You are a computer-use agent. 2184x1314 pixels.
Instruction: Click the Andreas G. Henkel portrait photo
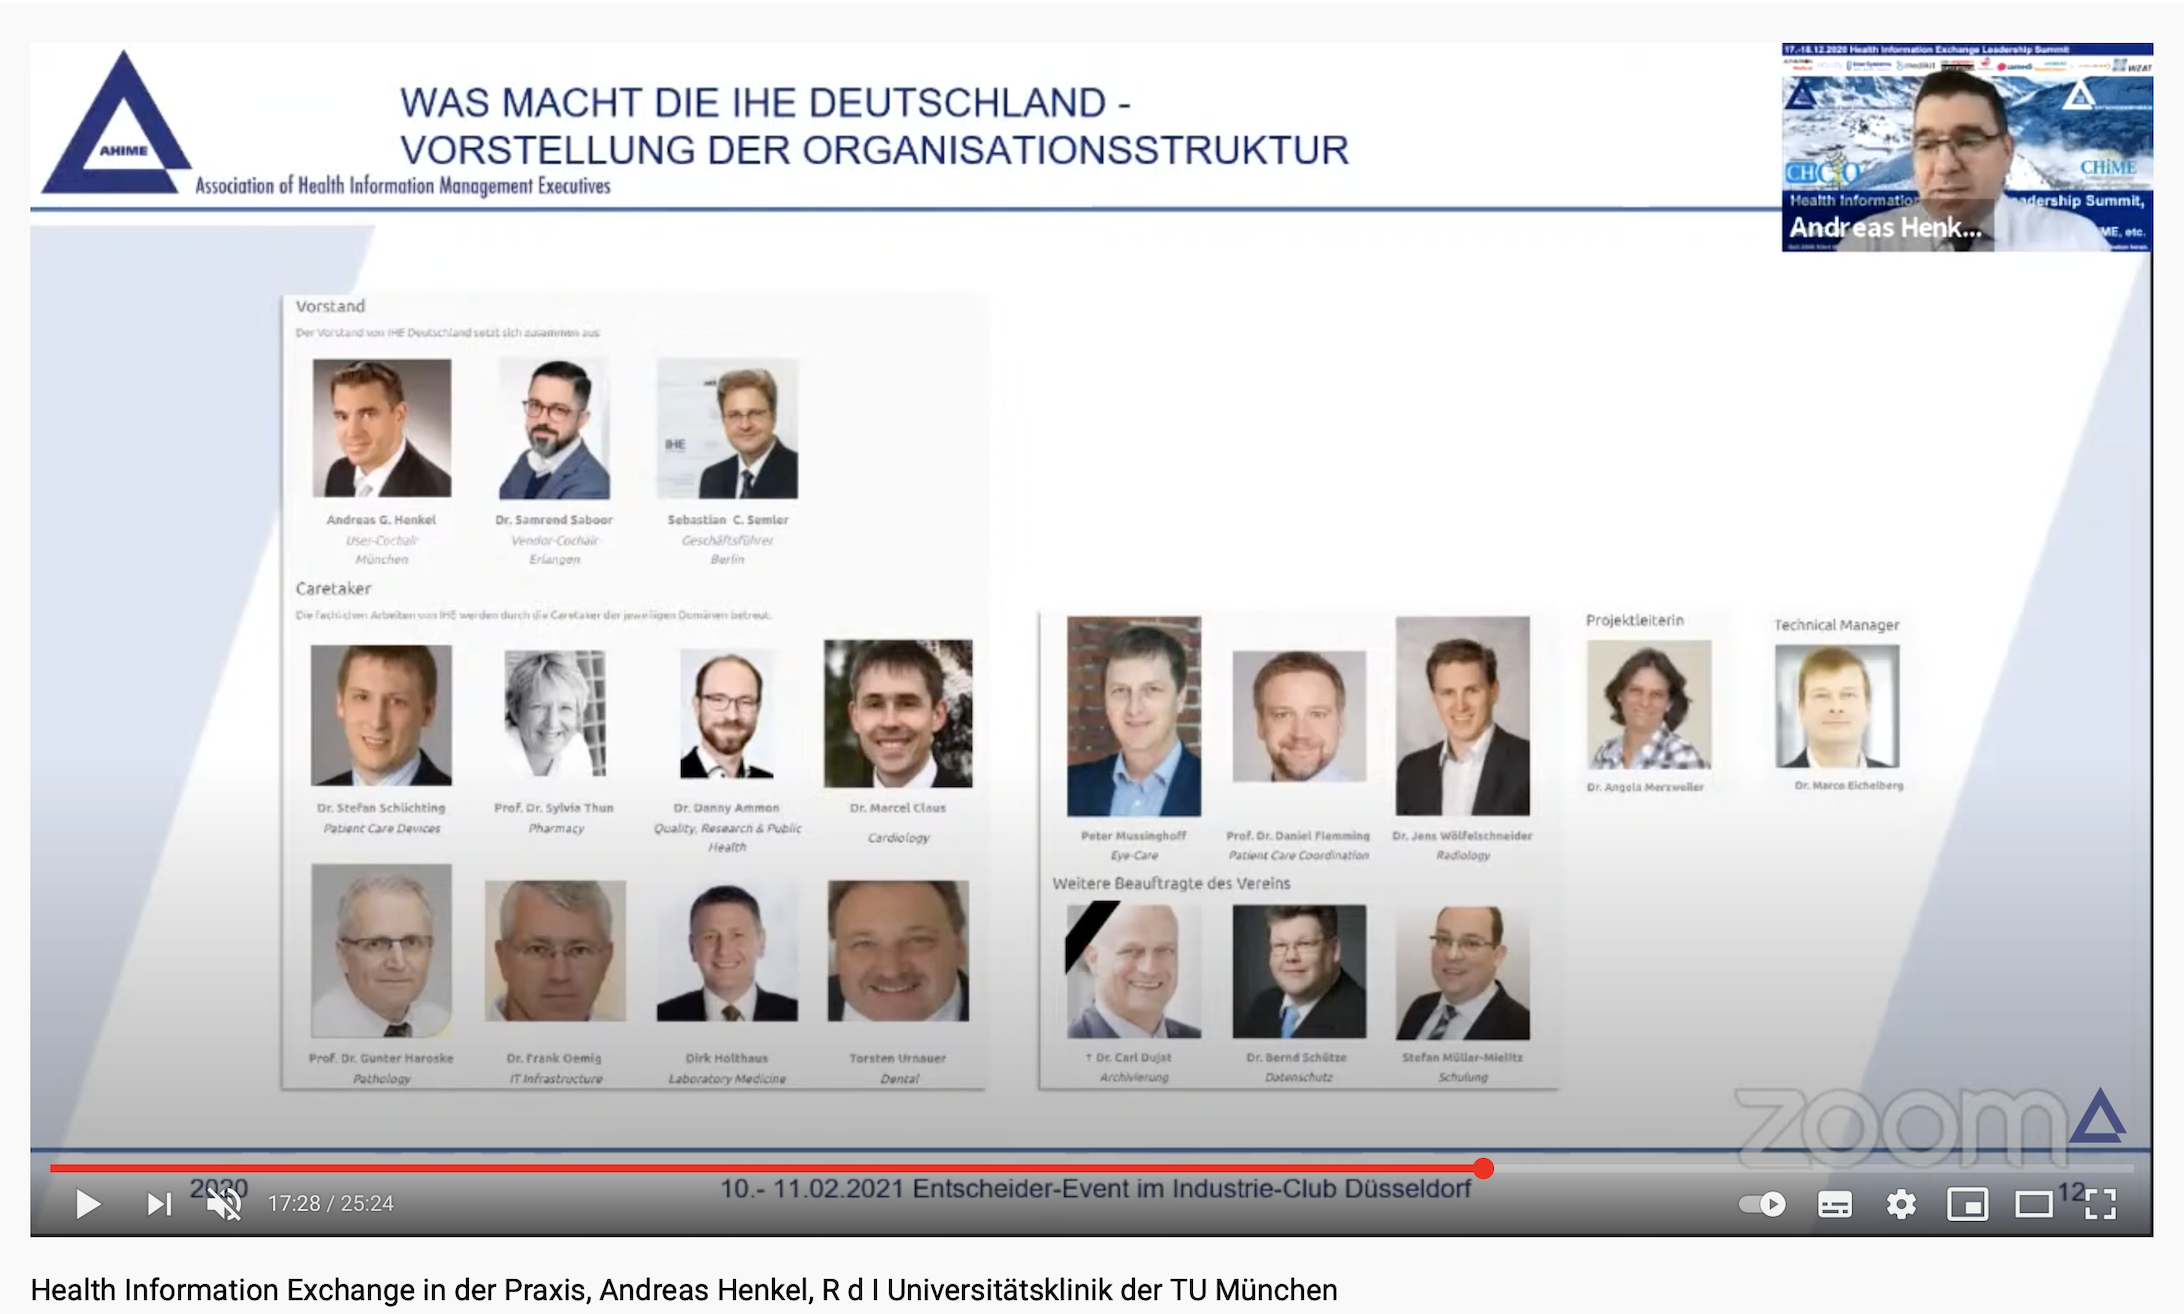click(381, 428)
